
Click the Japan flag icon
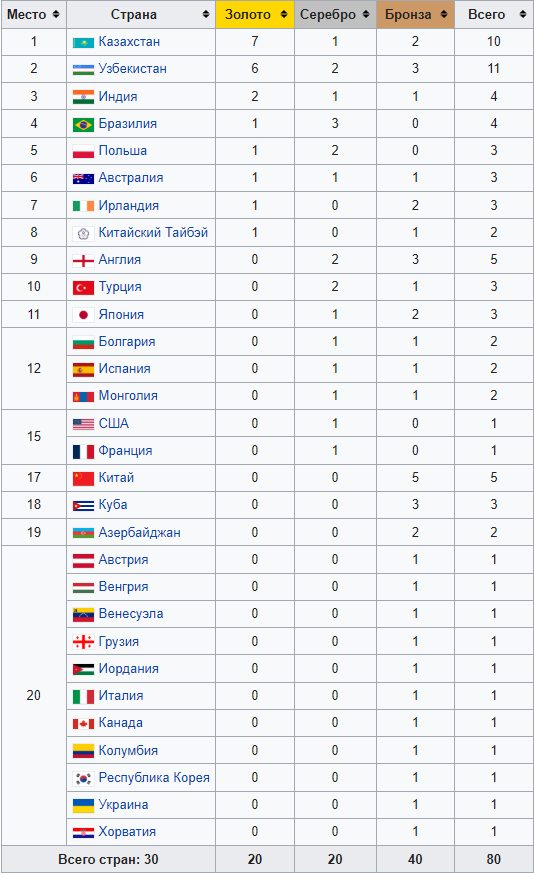[83, 315]
